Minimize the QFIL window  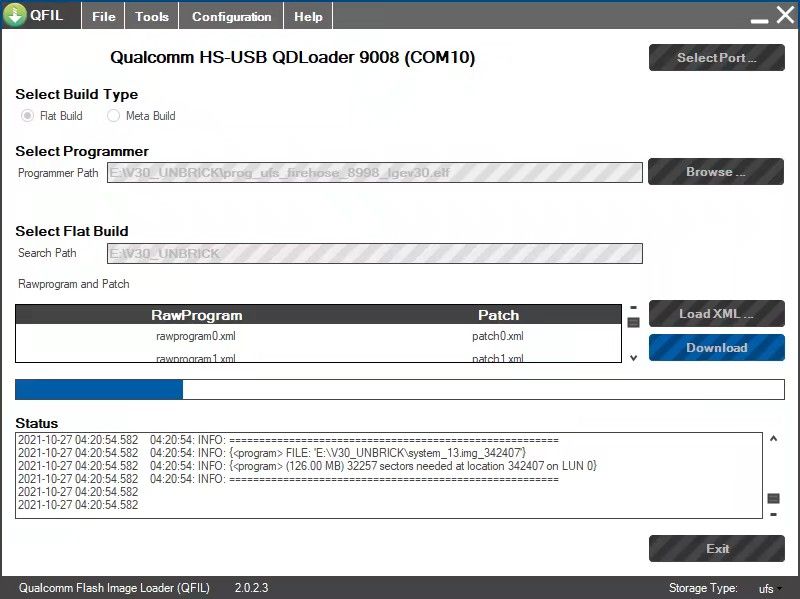pyautogui.click(x=759, y=20)
